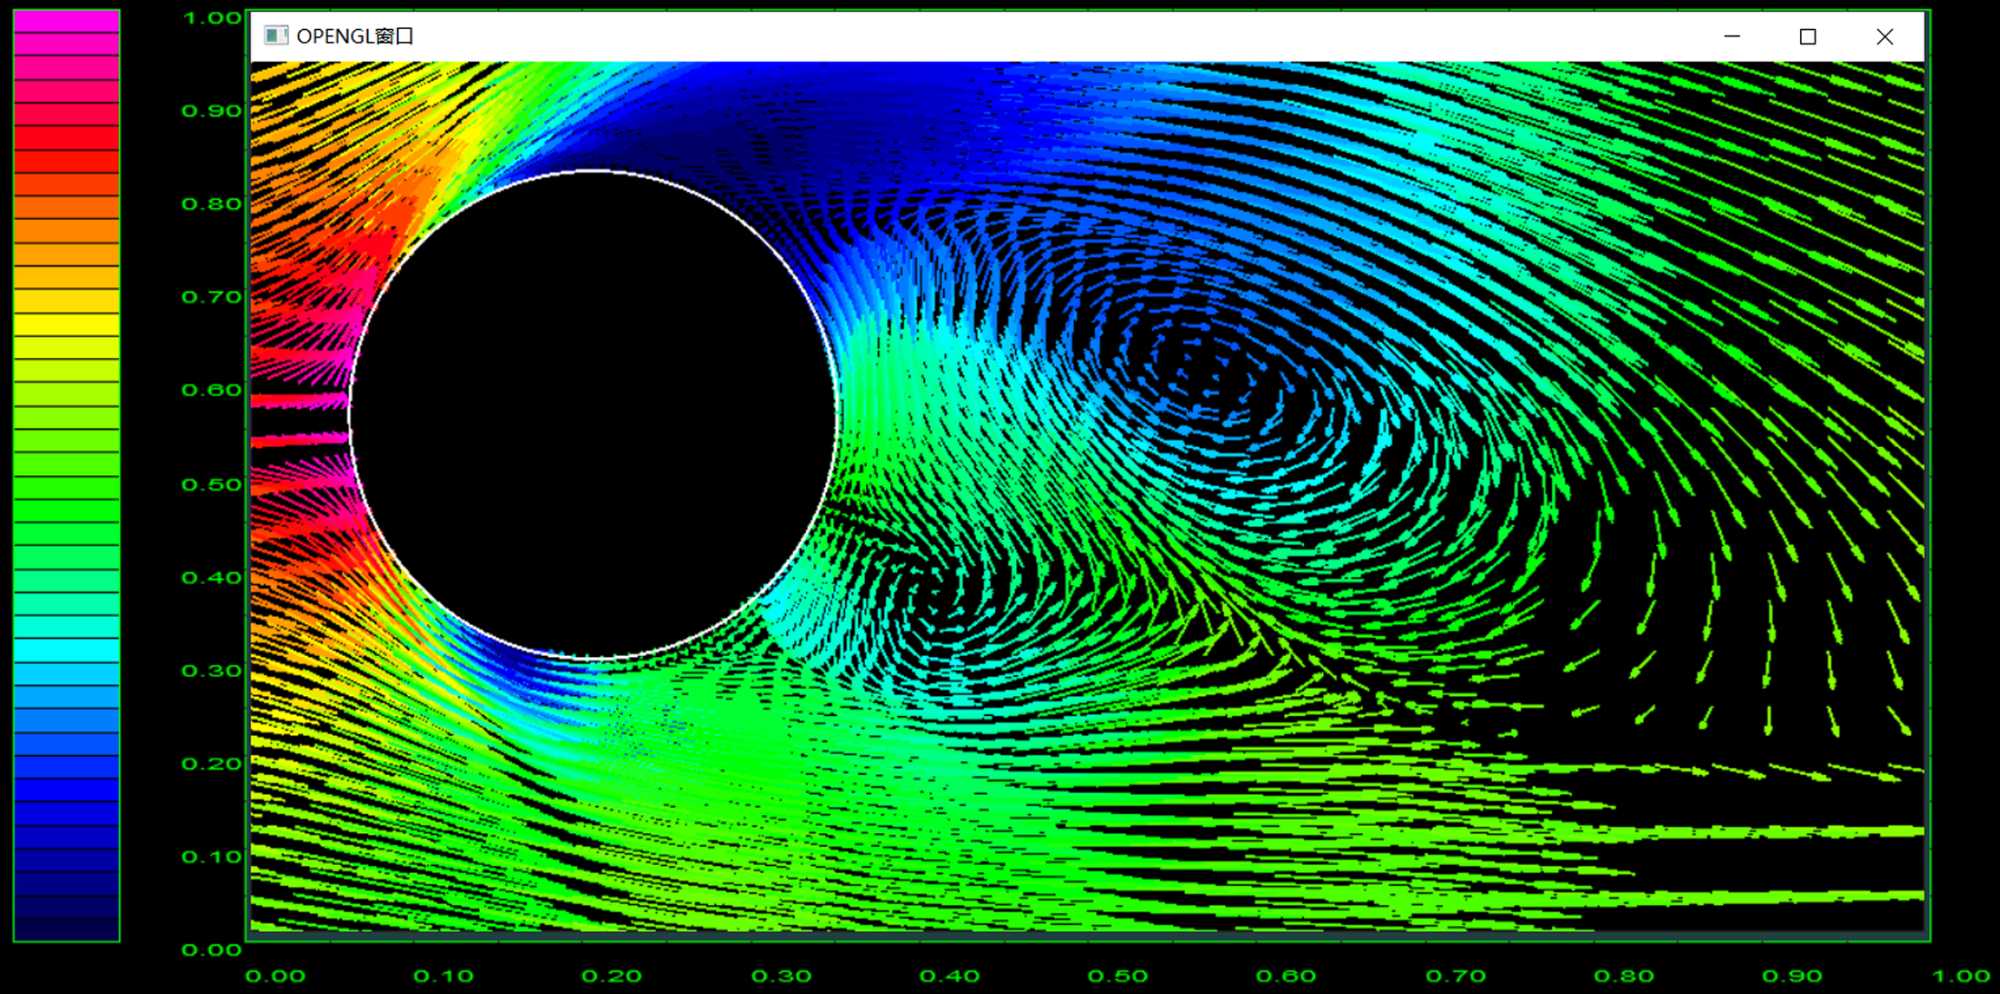
Task: Click the cyan band in the color legend
Action: [67, 650]
